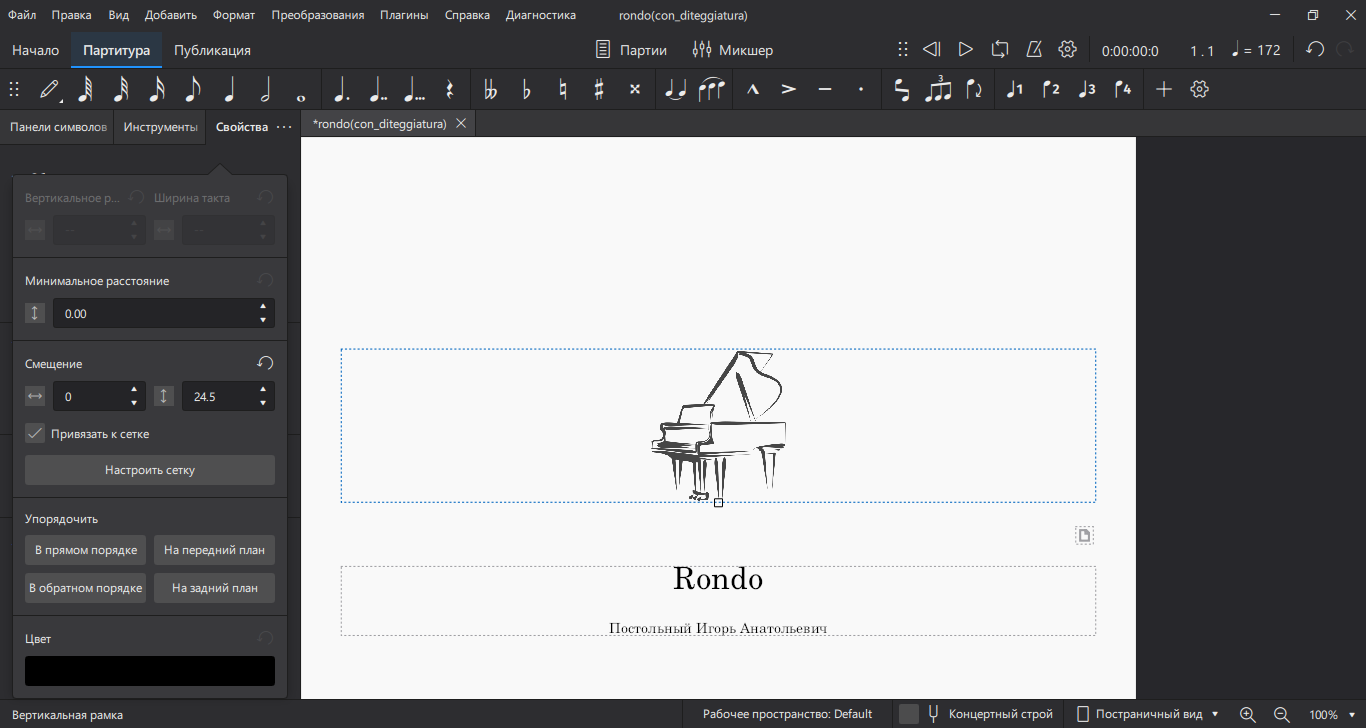Toggle note input pencil tool
The image size is (1366, 728).
point(48,89)
